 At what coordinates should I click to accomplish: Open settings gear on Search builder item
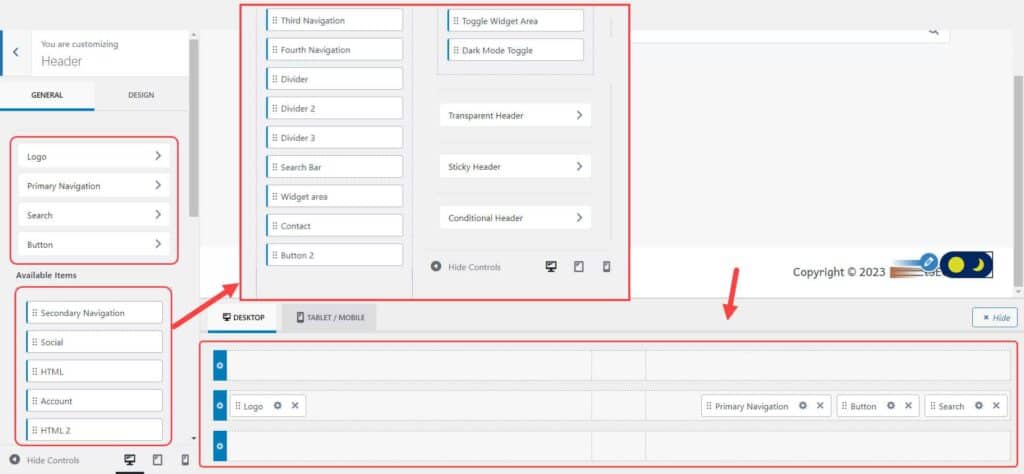point(979,405)
